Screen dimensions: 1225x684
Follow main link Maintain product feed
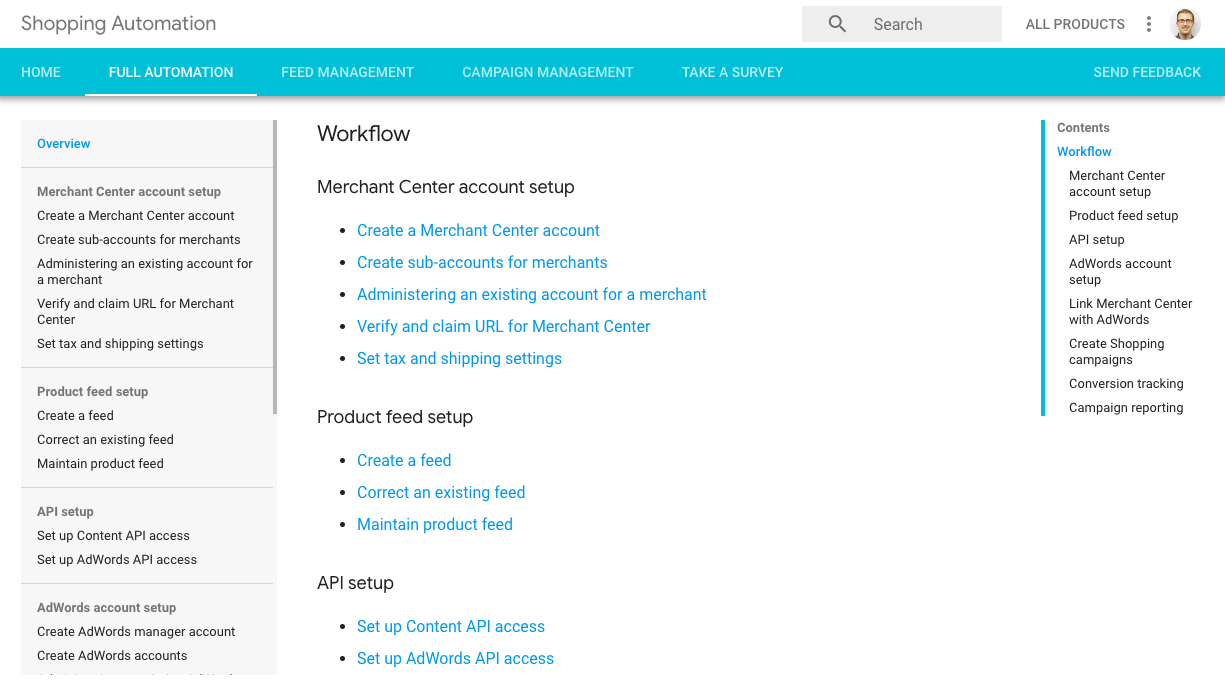click(x=435, y=525)
